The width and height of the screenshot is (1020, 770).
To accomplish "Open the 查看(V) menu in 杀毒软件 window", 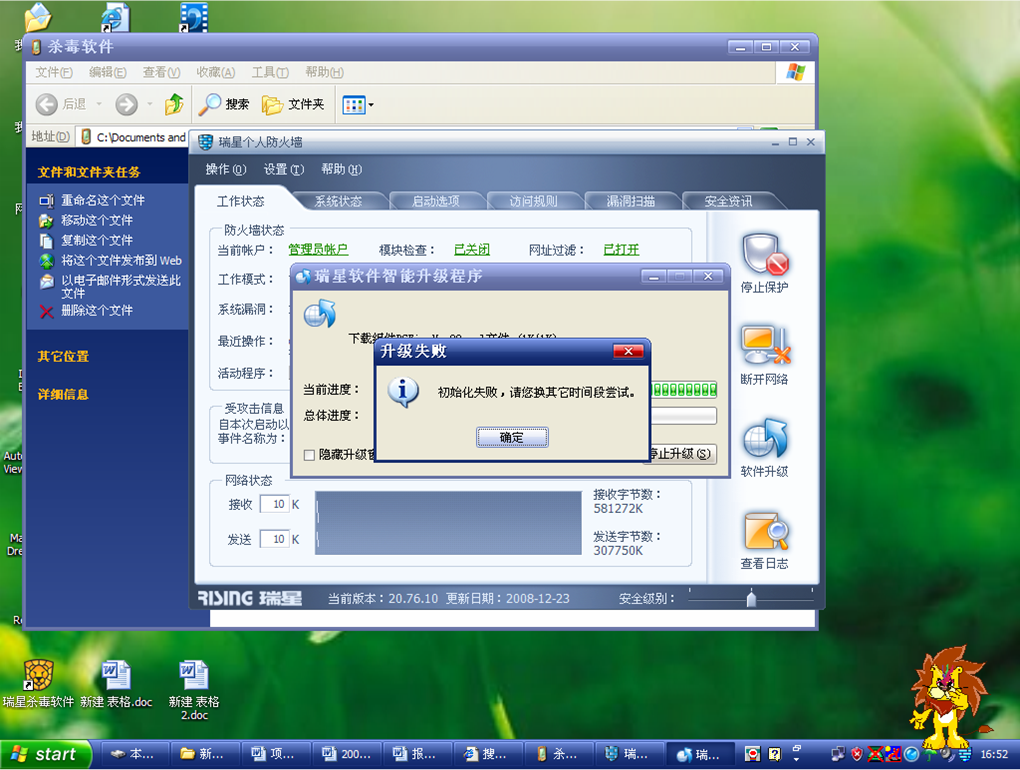I will [161, 72].
